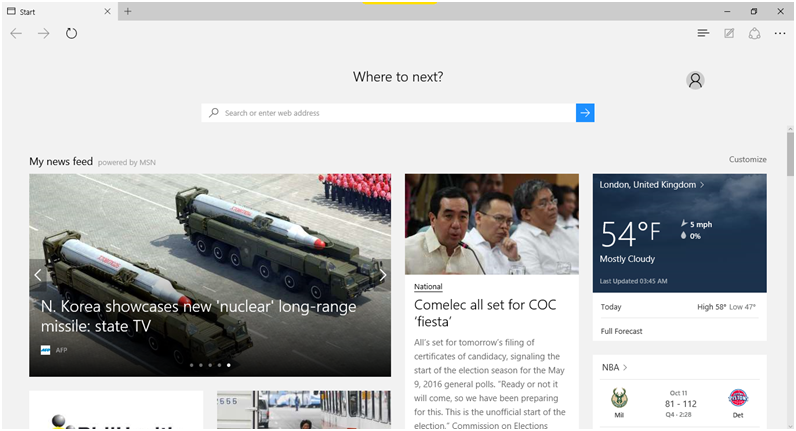The height and width of the screenshot is (431, 796).
Task: Open the Share icon in the toolbar
Action: coord(755,33)
